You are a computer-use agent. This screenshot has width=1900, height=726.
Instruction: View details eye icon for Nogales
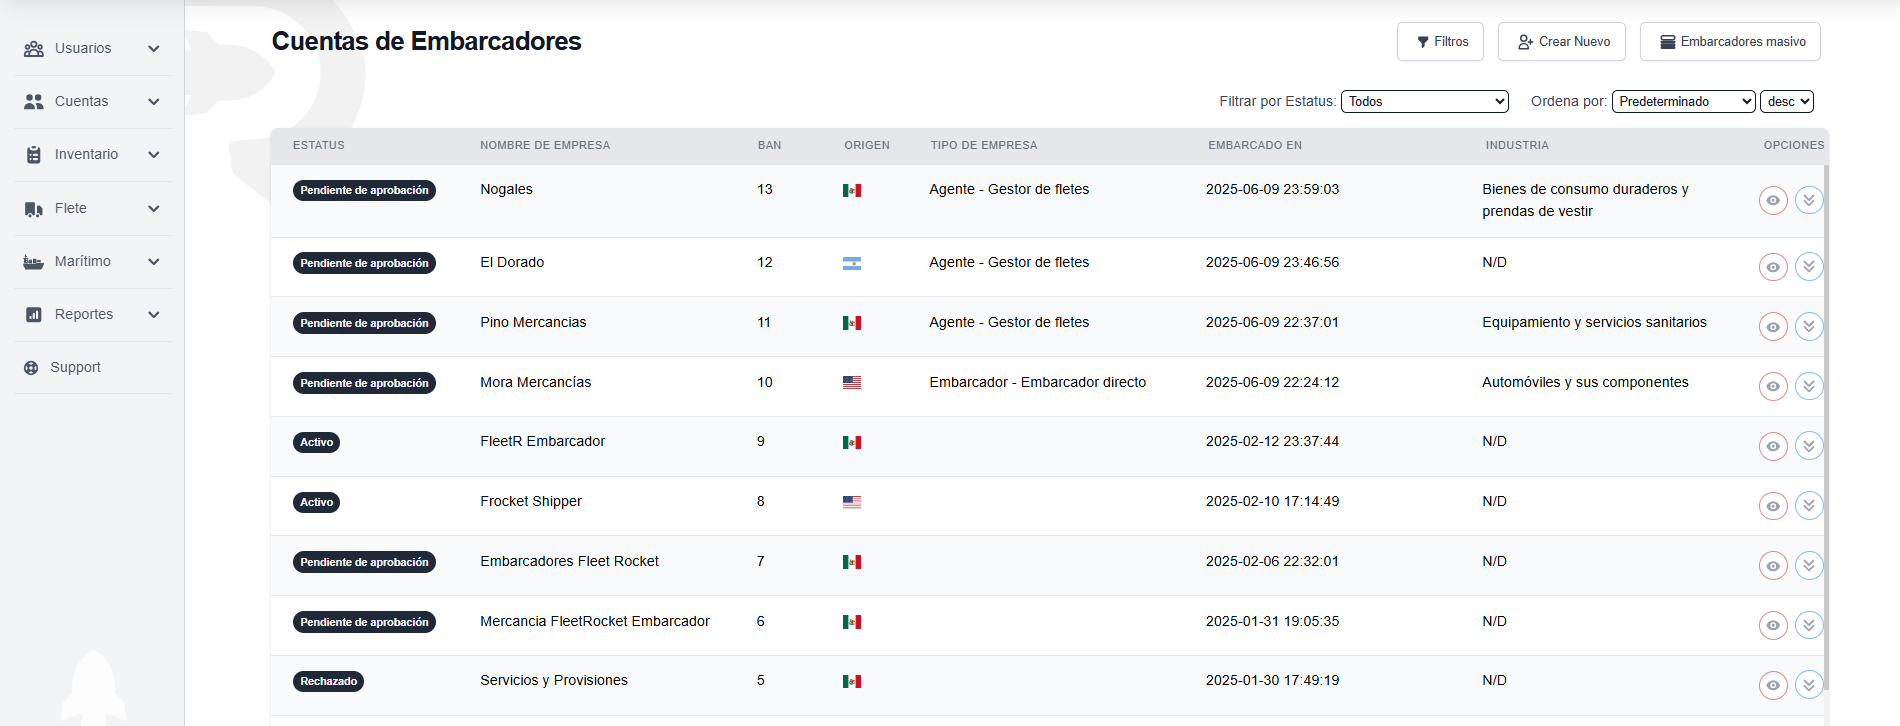pos(1772,200)
